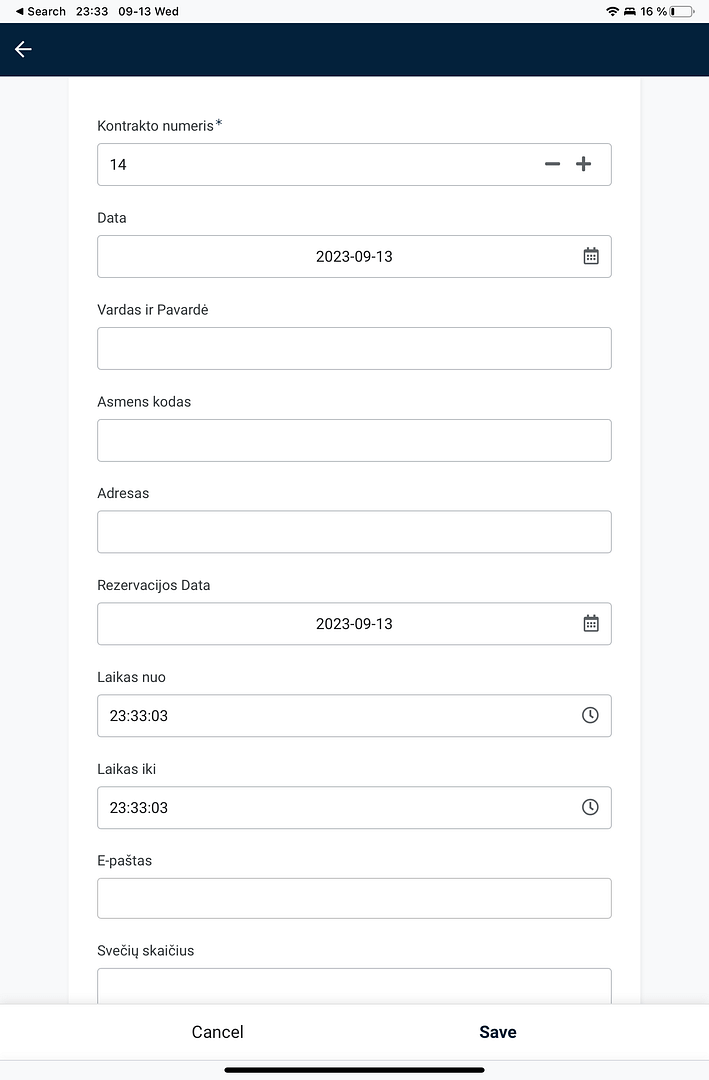
Task: Tap the Wi-Fi icon in status bar
Action: [612, 11]
